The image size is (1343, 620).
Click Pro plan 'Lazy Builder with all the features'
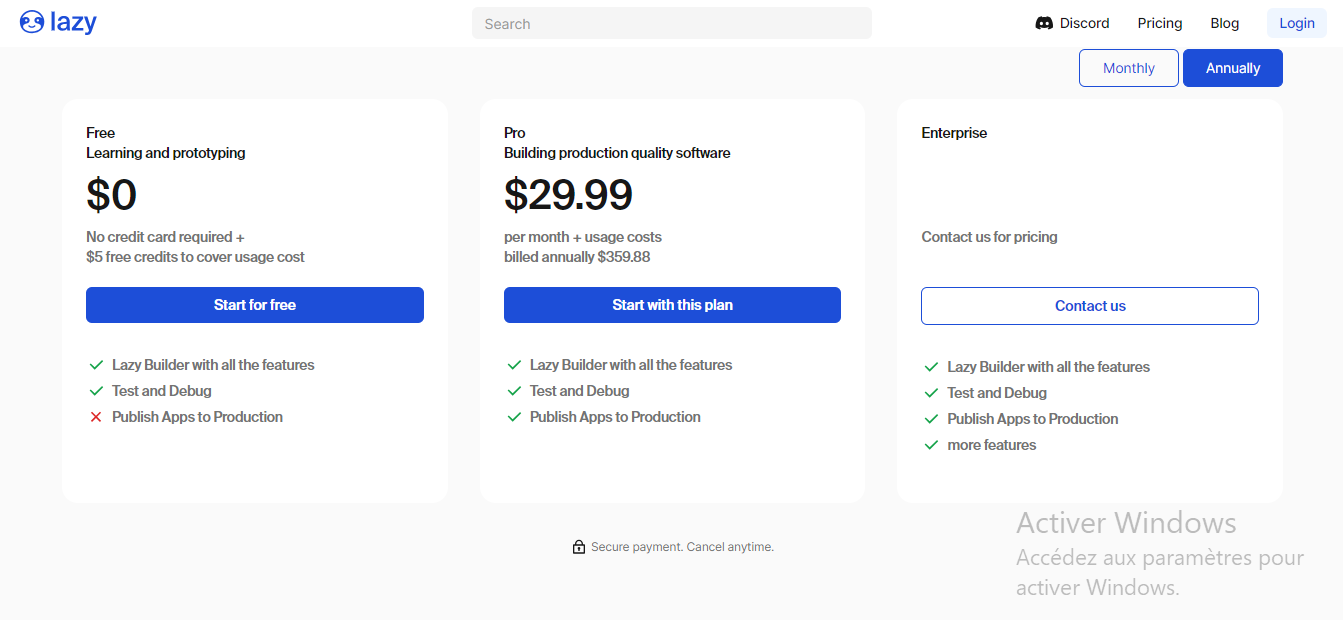[631, 365]
